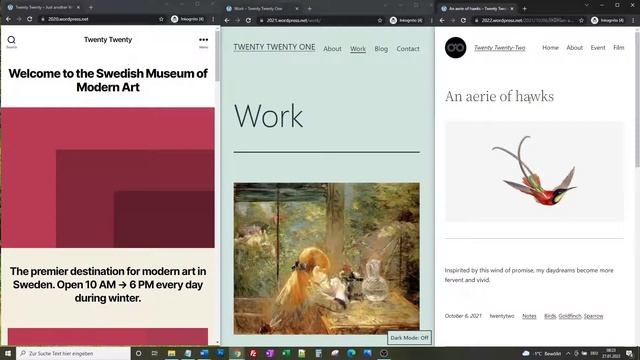This screenshot has width=640, height=360.
Task: Bookmark the 2022.wordpress.net page with the star
Action: click(x=582, y=20)
